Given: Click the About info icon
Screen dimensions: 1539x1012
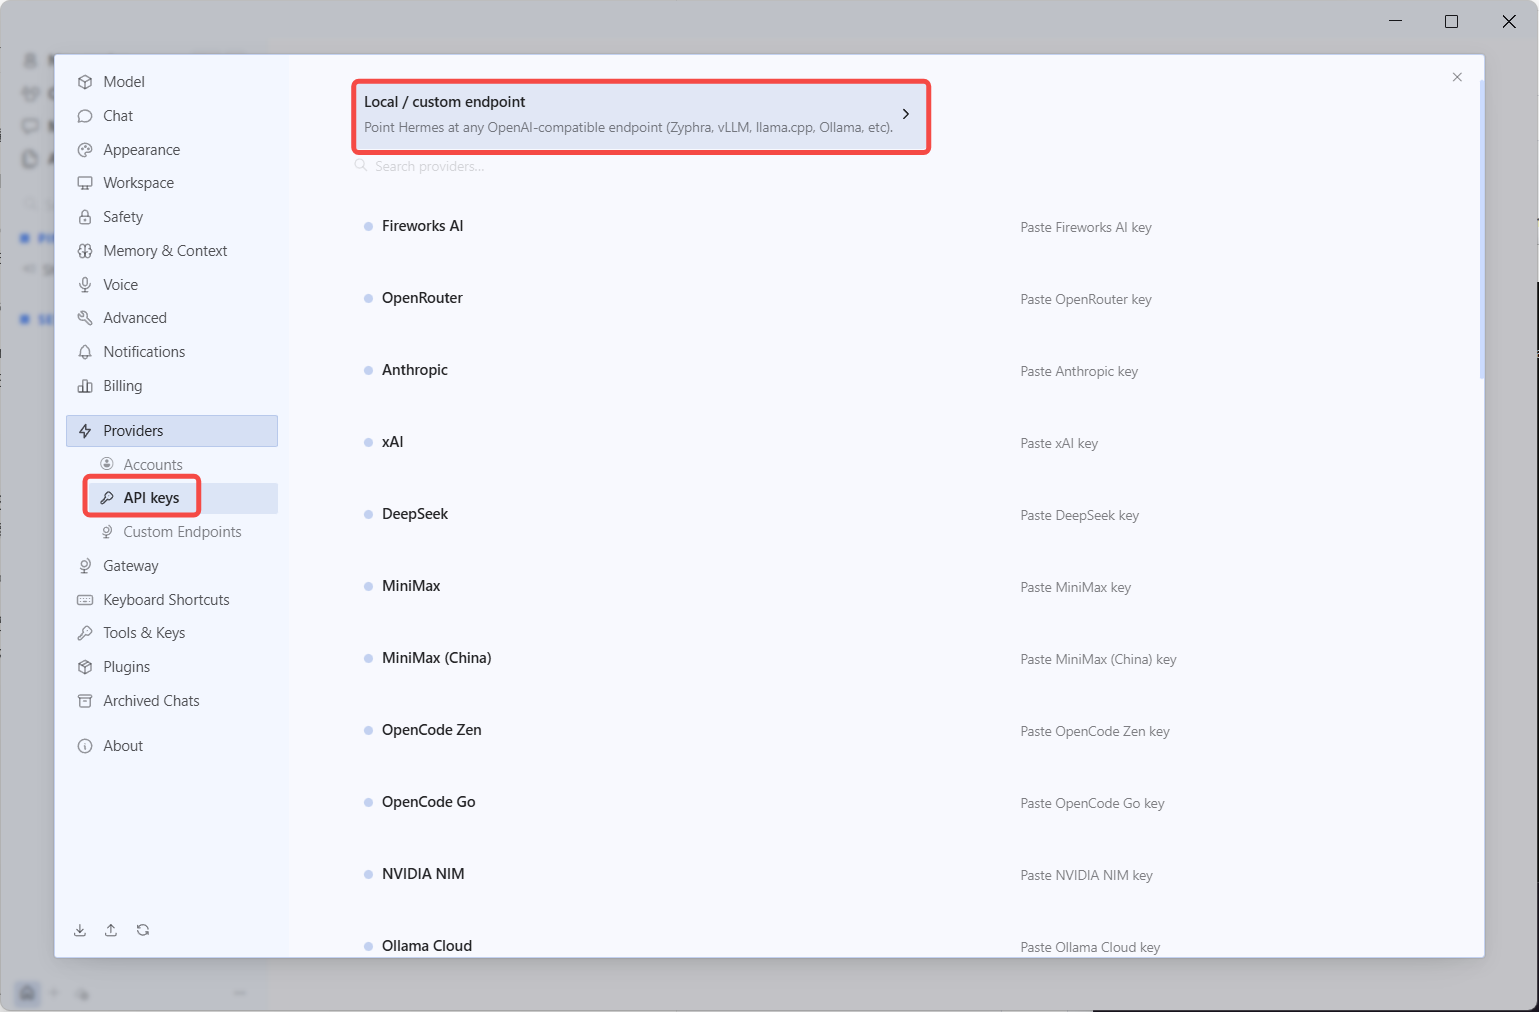Looking at the screenshot, I should (85, 746).
